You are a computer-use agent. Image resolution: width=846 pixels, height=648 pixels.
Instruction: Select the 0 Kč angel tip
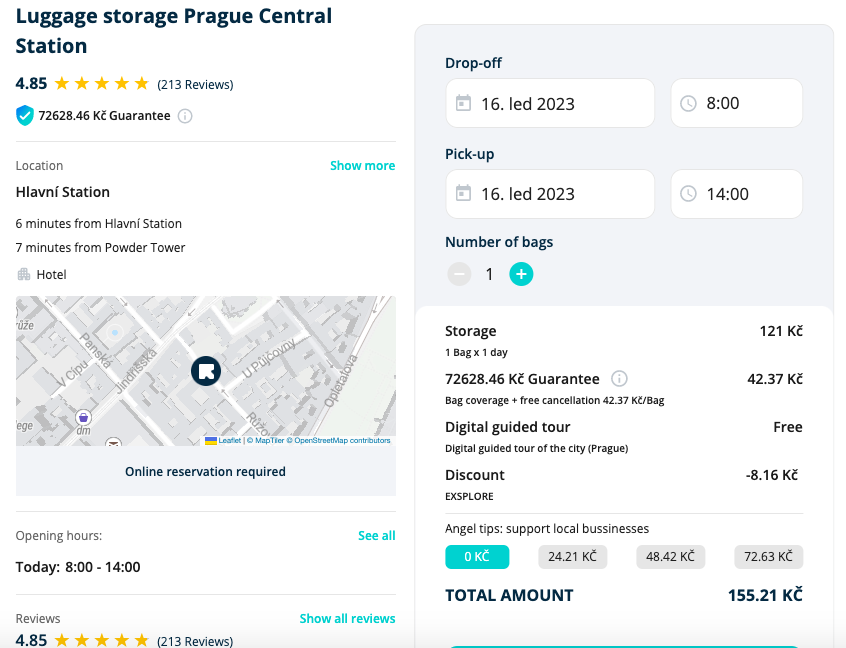[477, 557]
